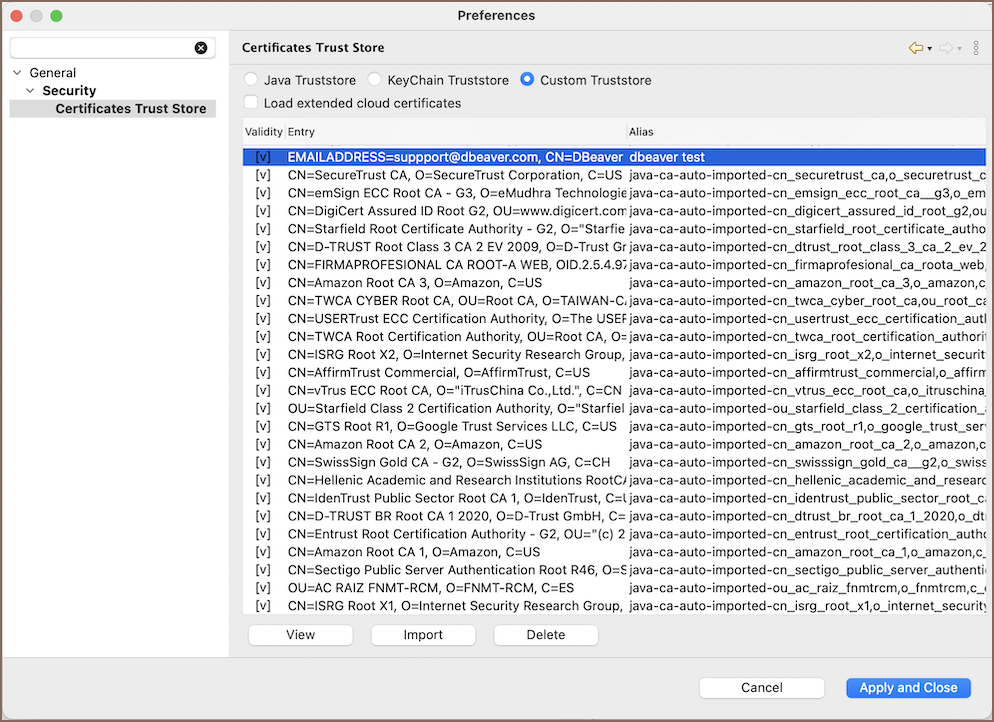Select the Java Truststore option

point(251,80)
